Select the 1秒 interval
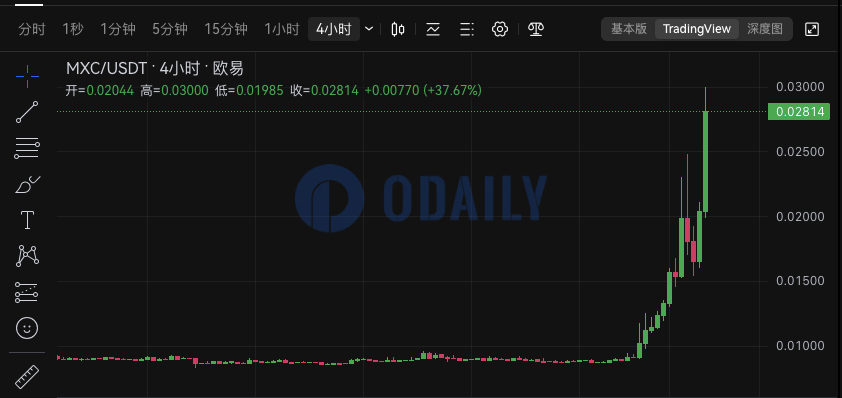The image size is (842, 398). click(x=73, y=29)
